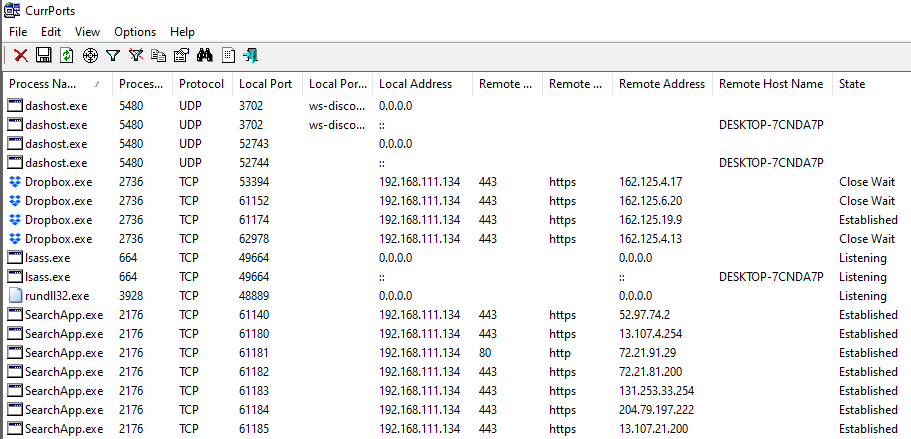Click the binoculars find icon
The image size is (911, 439).
(205, 55)
